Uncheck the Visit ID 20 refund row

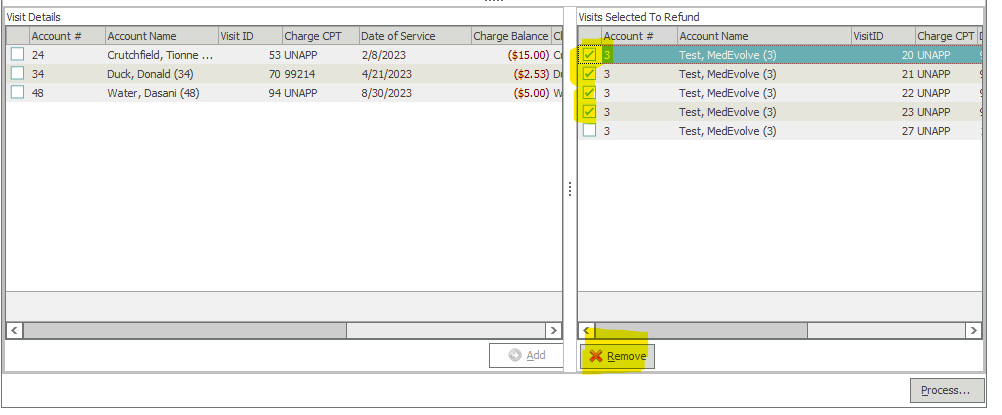point(590,55)
